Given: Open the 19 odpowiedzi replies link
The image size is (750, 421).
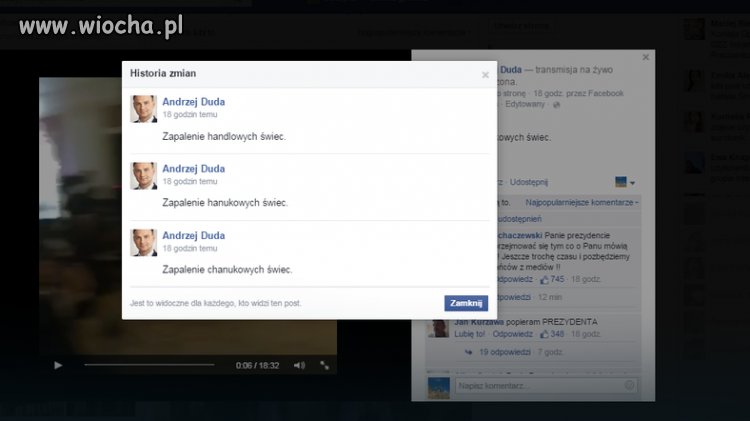Looking at the screenshot, I should click(x=505, y=352).
